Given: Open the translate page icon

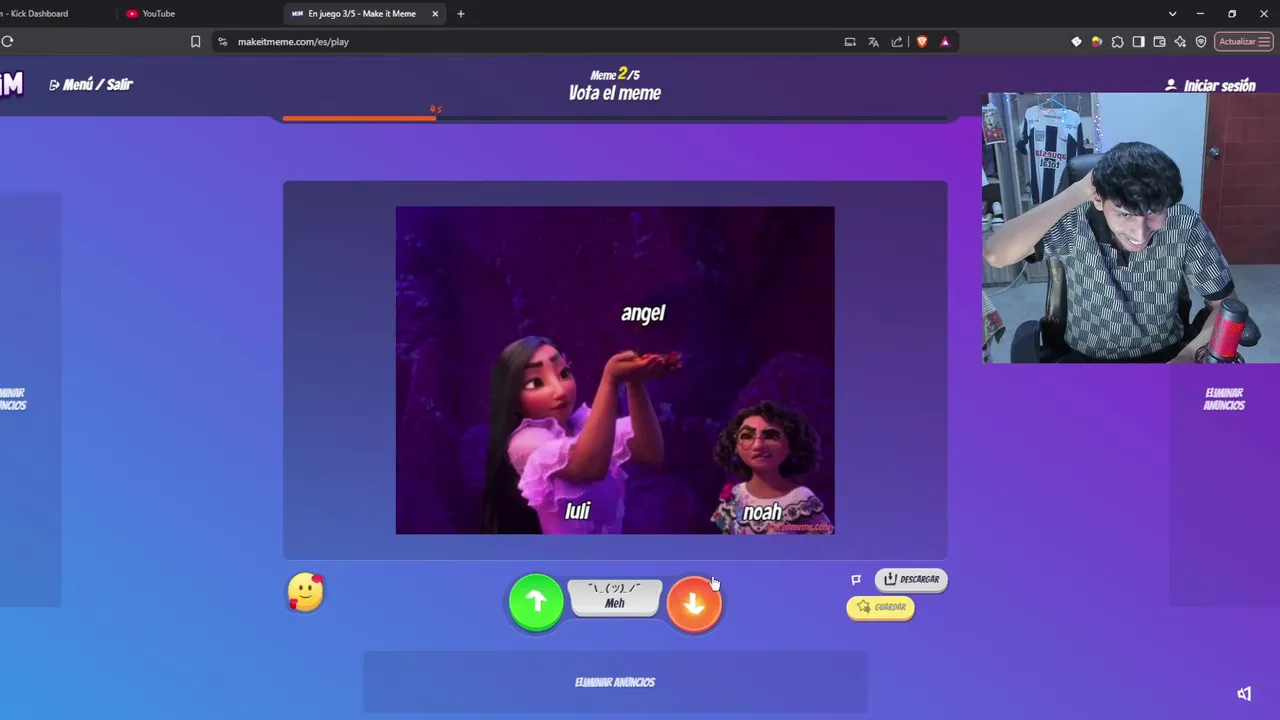Looking at the screenshot, I should [873, 42].
